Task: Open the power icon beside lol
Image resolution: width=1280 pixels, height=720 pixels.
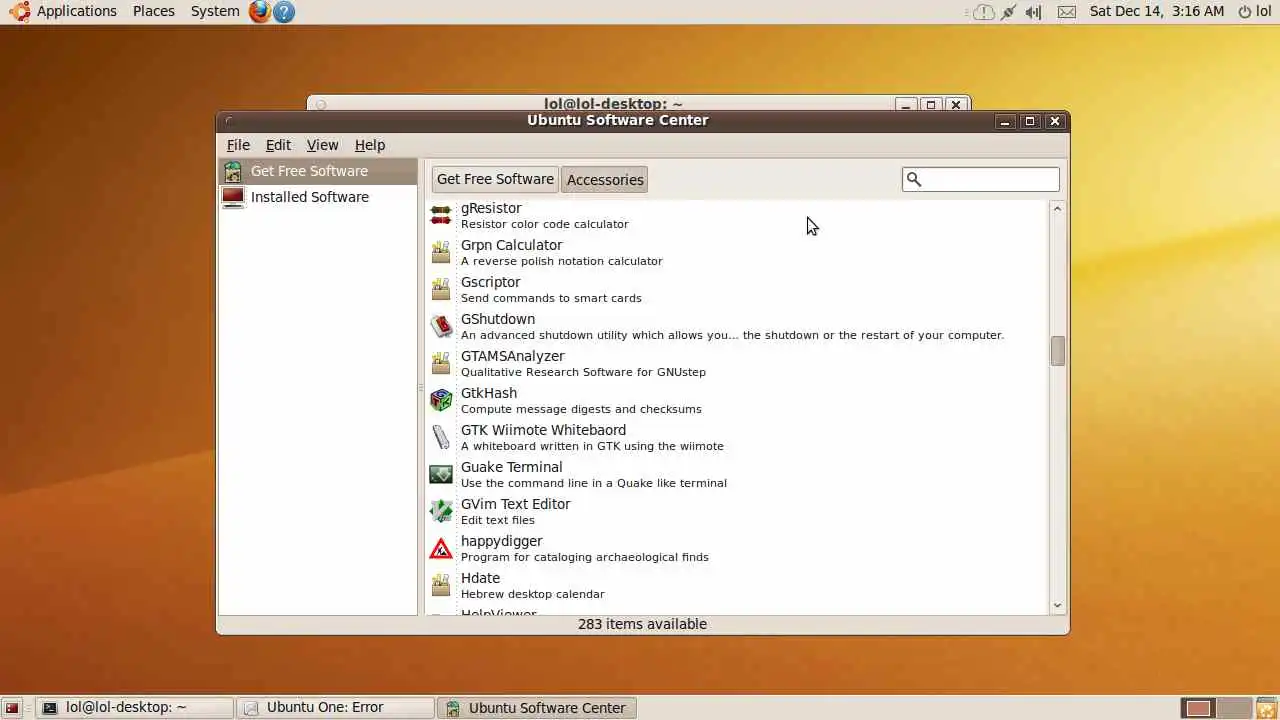Action: click(1245, 12)
